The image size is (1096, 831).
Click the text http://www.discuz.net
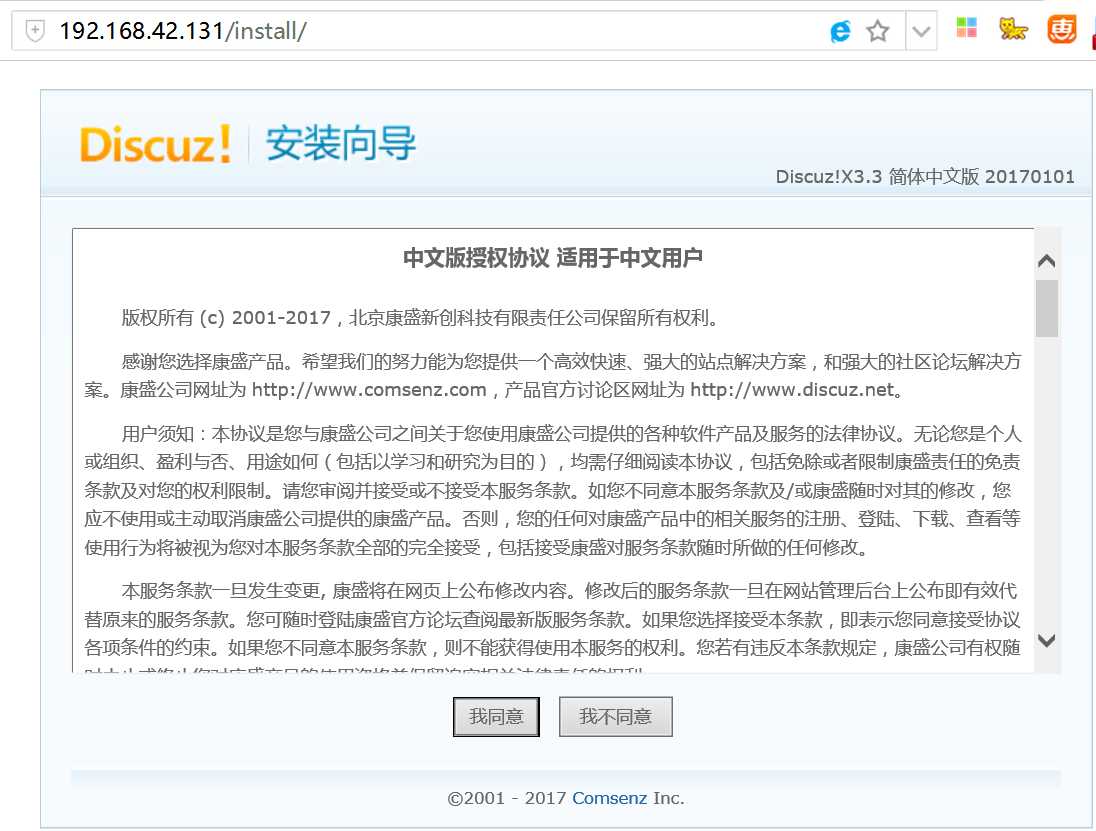(x=793, y=390)
